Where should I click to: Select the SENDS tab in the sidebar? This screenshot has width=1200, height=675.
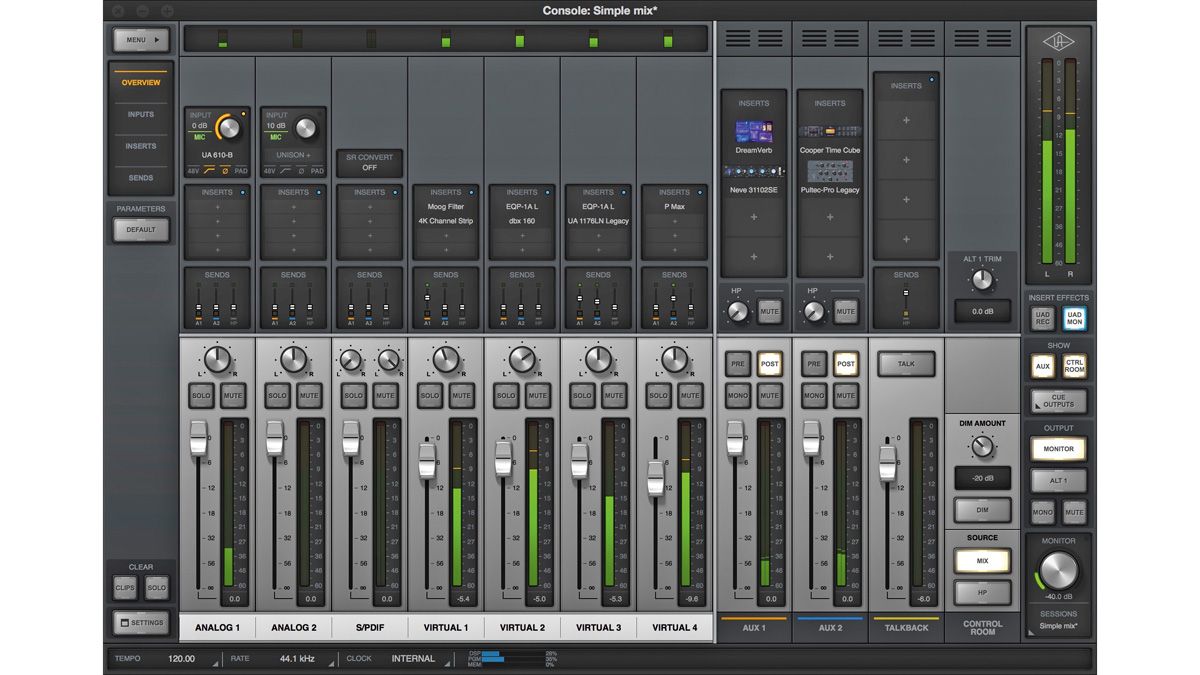pos(140,177)
